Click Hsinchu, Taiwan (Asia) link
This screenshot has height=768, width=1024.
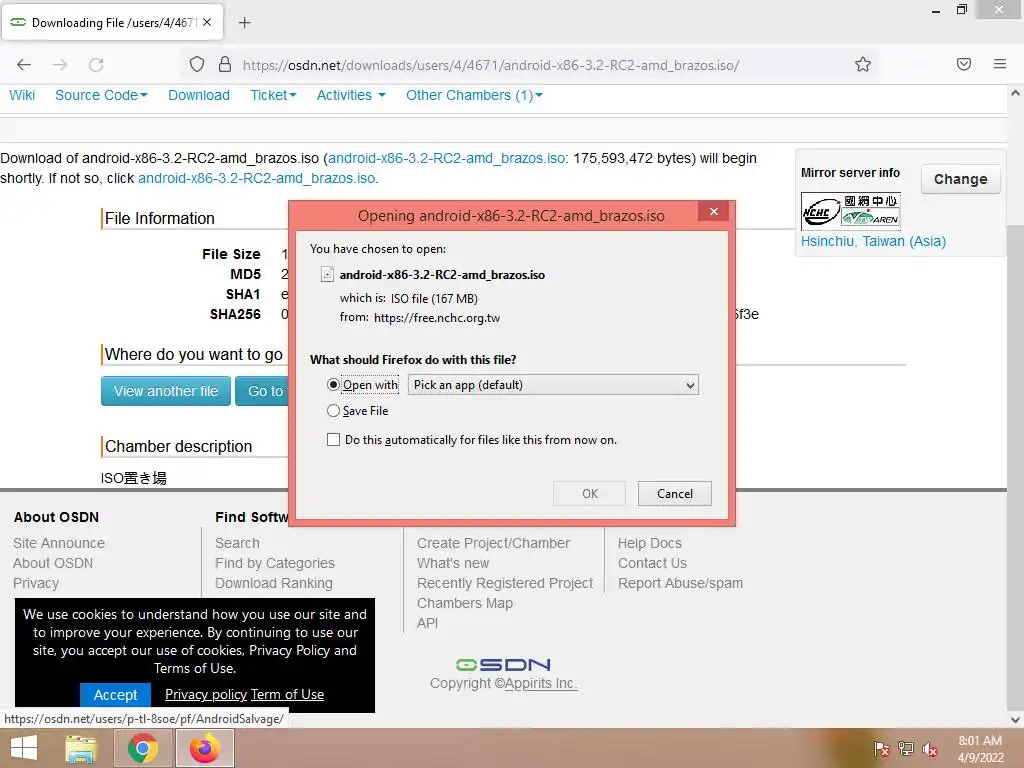[873, 241]
